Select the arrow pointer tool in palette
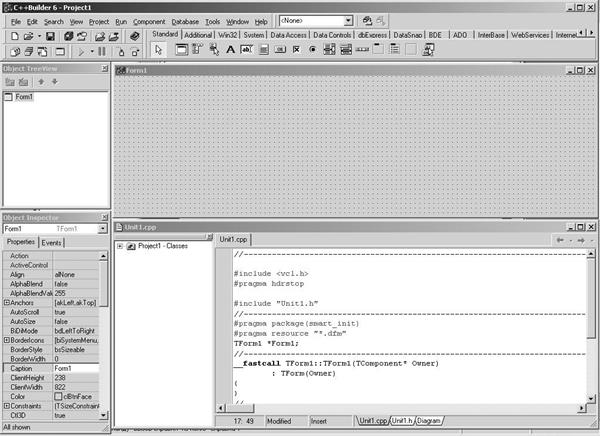 [x=158, y=49]
